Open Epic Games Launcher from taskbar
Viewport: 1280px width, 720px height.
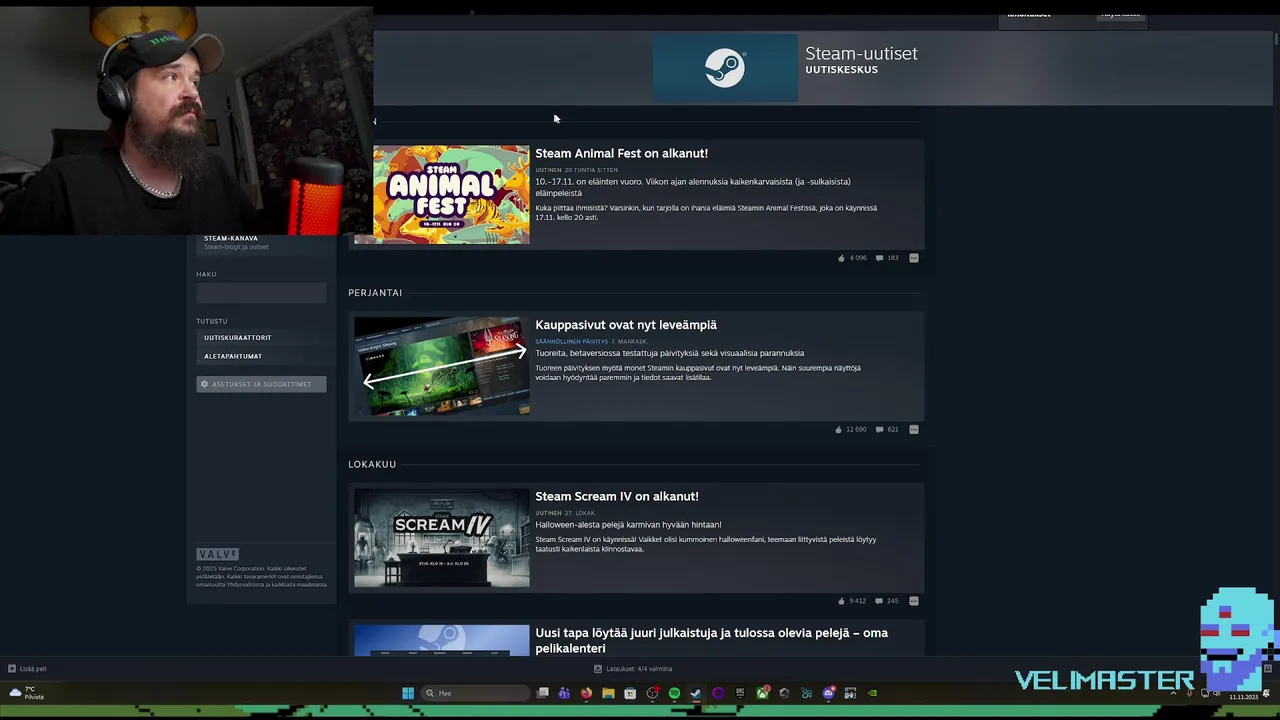point(740,693)
